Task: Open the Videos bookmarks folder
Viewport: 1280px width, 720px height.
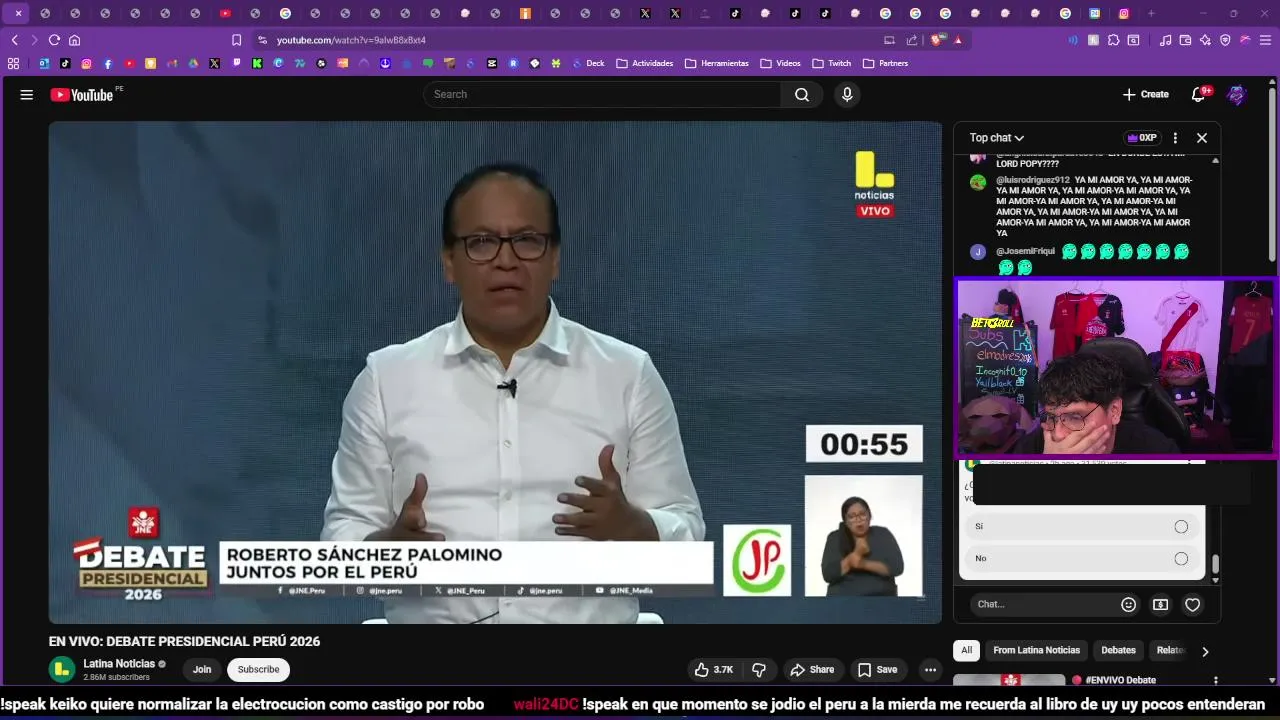Action: [x=780, y=63]
